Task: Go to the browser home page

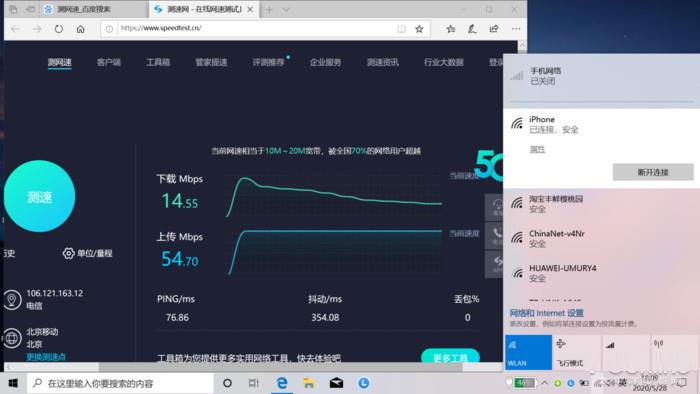Action: 80,29
